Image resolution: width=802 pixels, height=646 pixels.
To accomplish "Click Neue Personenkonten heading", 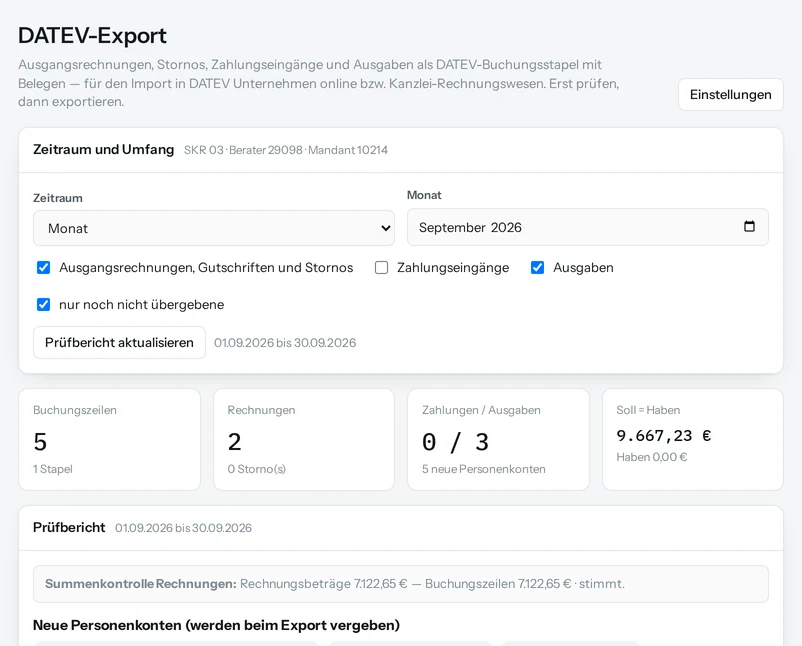I will point(216,626).
